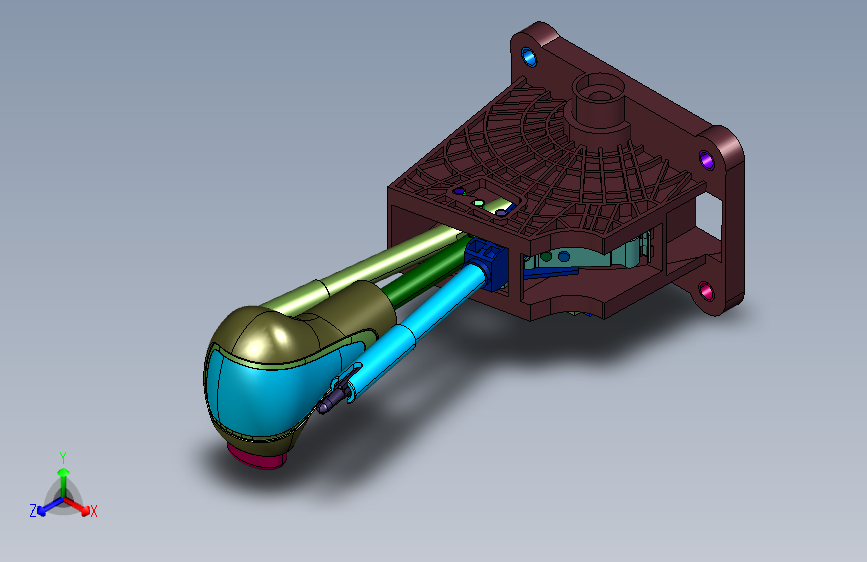Screen dimensions: 867x562
Task: Select the dark blue connector block
Action: point(487,263)
